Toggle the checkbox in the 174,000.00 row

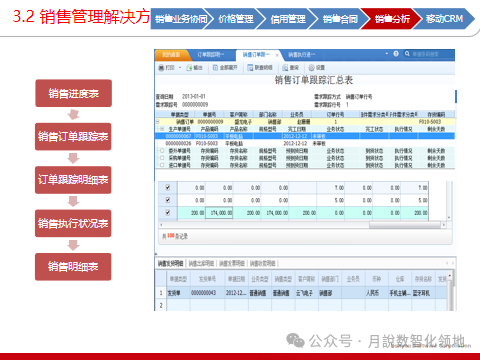(x=168, y=213)
